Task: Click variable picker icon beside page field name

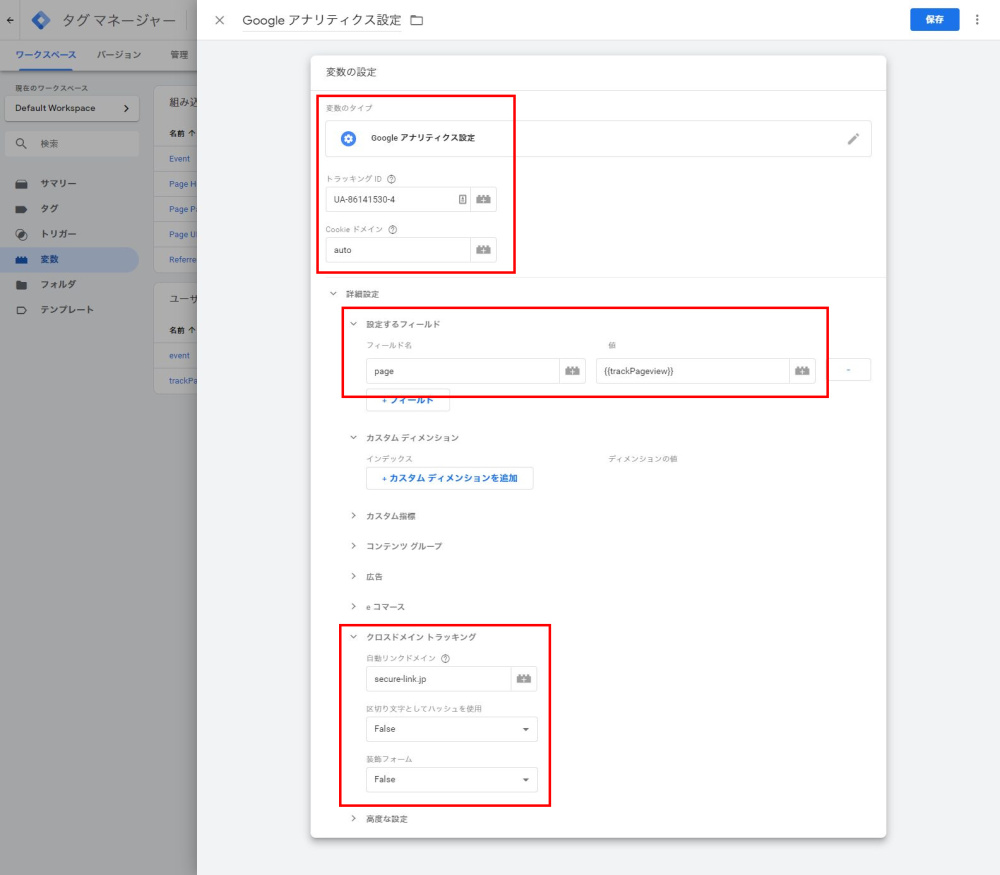Action: tap(572, 371)
